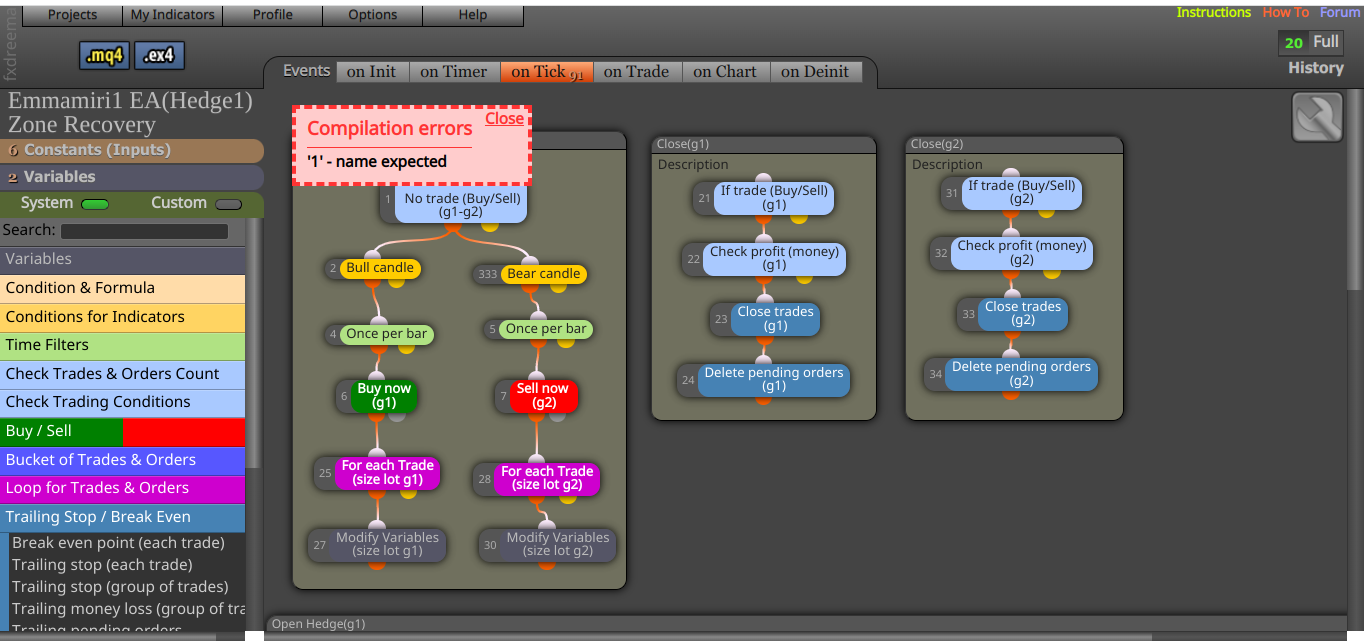This screenshot has height=641, width=1364.
Task: Switch to the on Init event tab
Action: point(371,72)
